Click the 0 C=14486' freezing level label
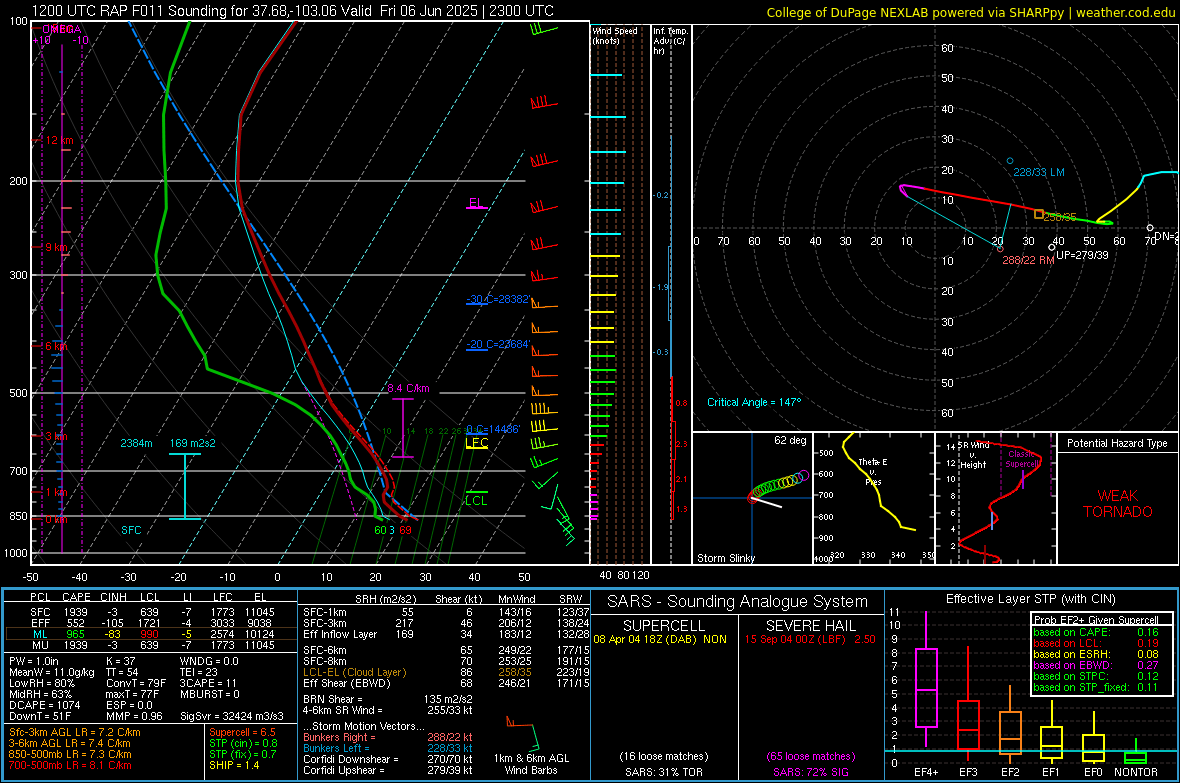This screenshot has width=1180, height=783. pos(493,429)
